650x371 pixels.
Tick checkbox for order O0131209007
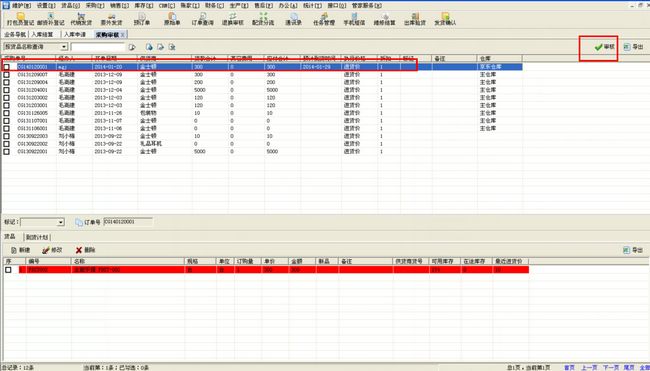[6, 75]
